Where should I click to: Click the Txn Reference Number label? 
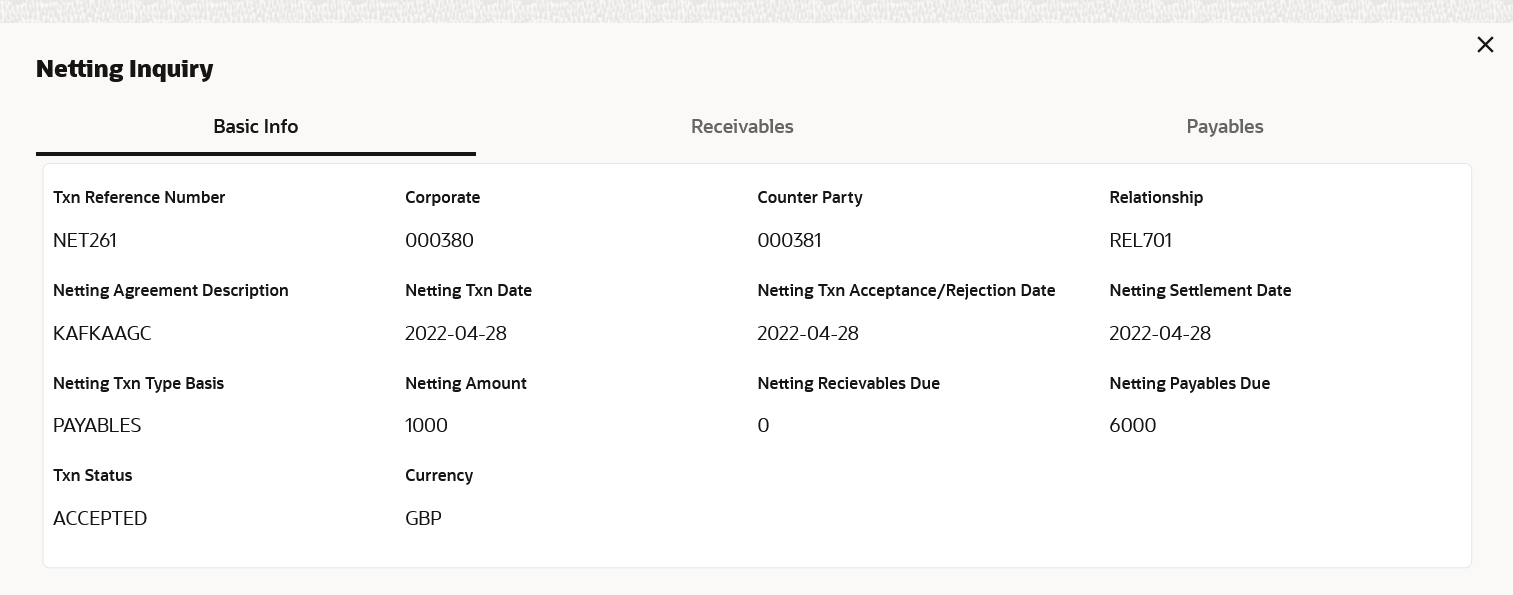[139, 198]
